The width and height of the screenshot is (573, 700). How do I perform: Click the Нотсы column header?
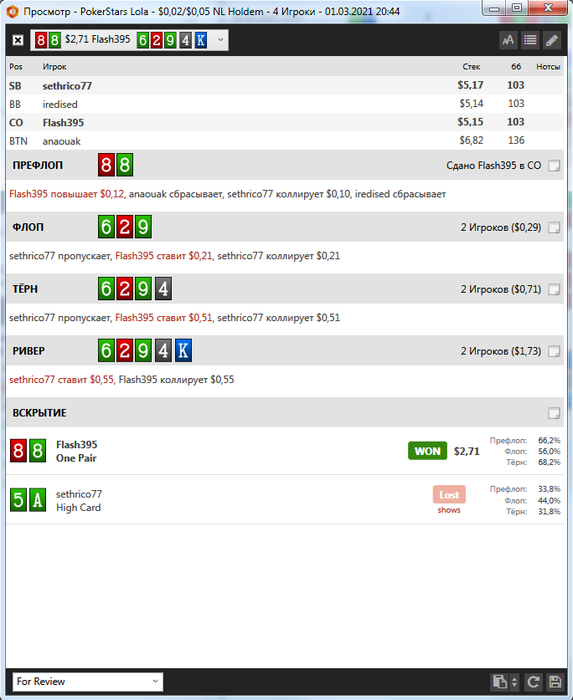pyautogui.click(x=548, y=67)
